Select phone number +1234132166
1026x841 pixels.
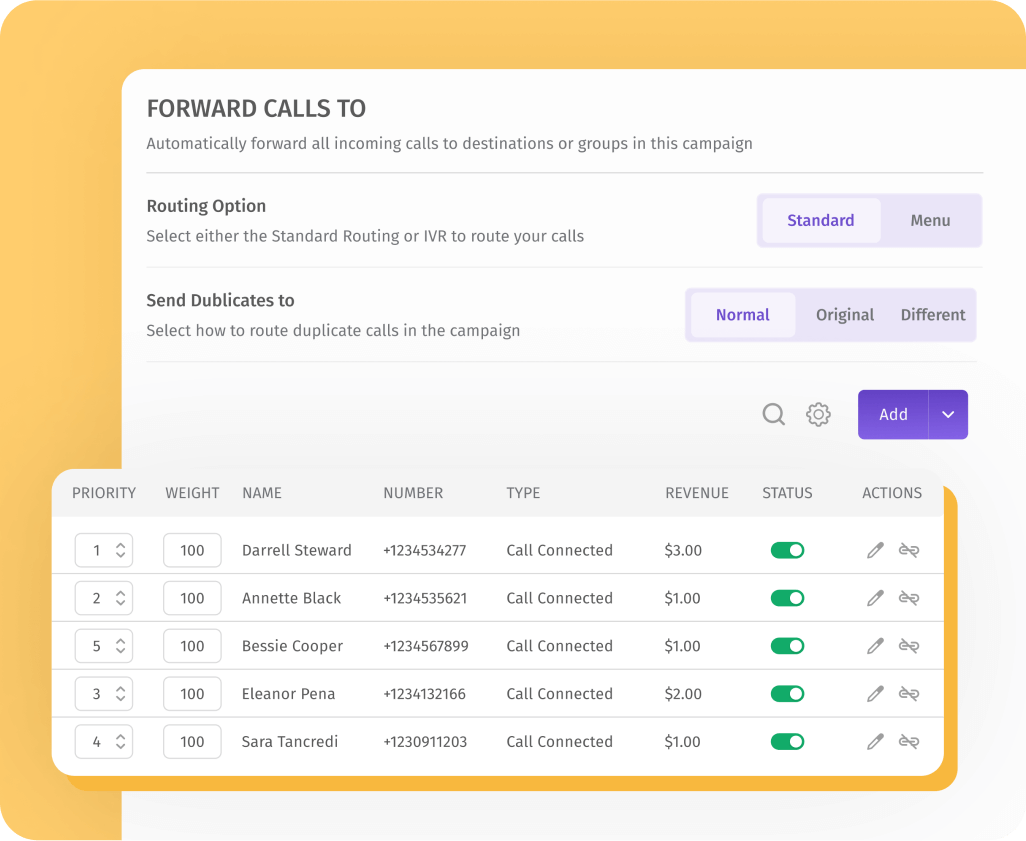coord(425,694)
